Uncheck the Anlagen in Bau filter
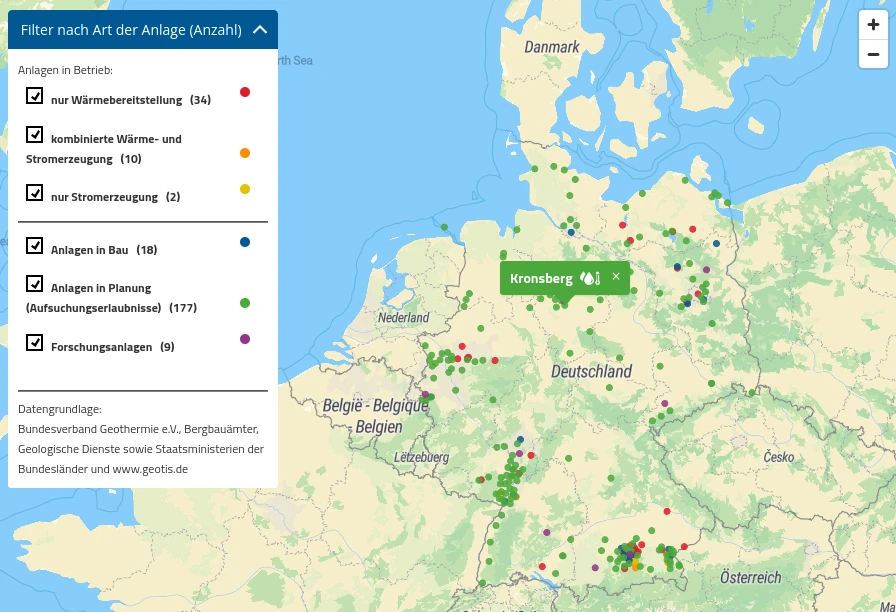 [35, 246]
